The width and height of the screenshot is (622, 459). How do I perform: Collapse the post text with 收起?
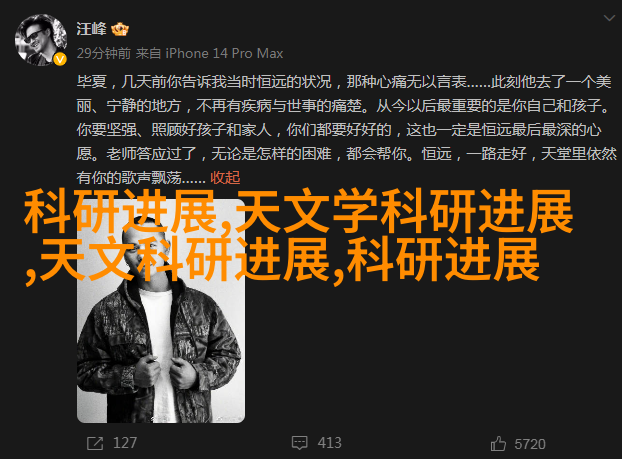pos(225,177)
